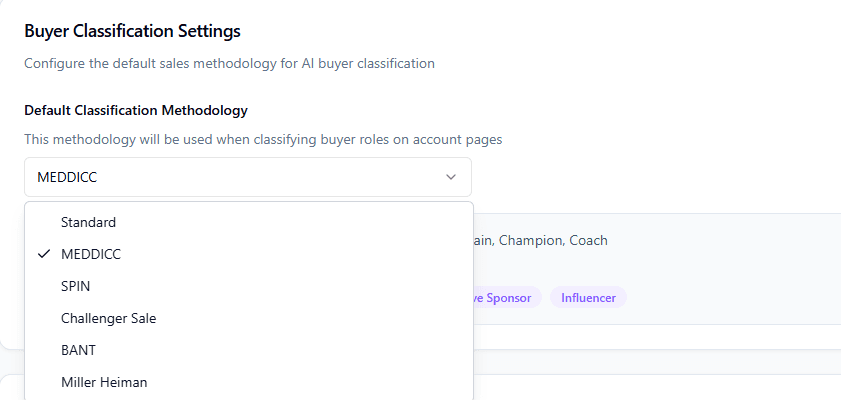Screen dimensions: 841x400
Task: Click the Champion role text
Action: [x=529, y=240]
